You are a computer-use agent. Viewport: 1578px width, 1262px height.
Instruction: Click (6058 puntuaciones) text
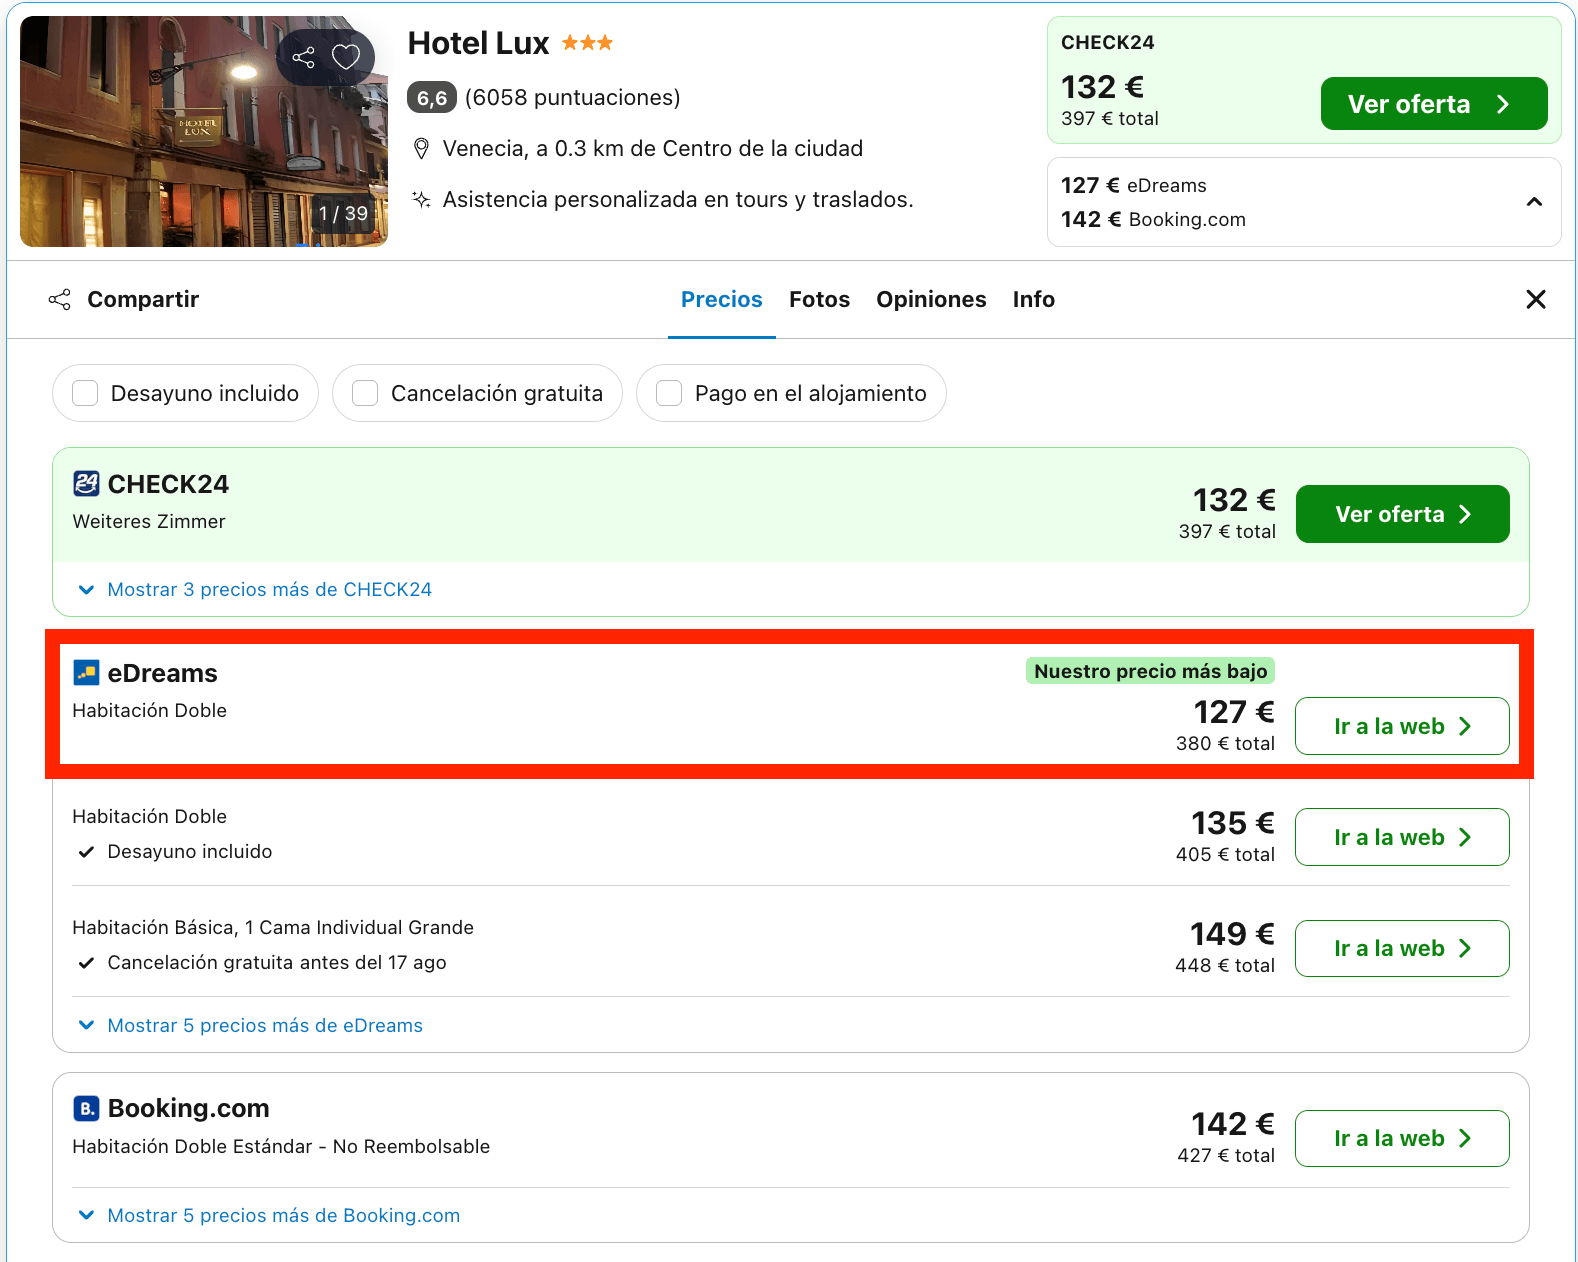pyautogui.click(x=572, y=98)
